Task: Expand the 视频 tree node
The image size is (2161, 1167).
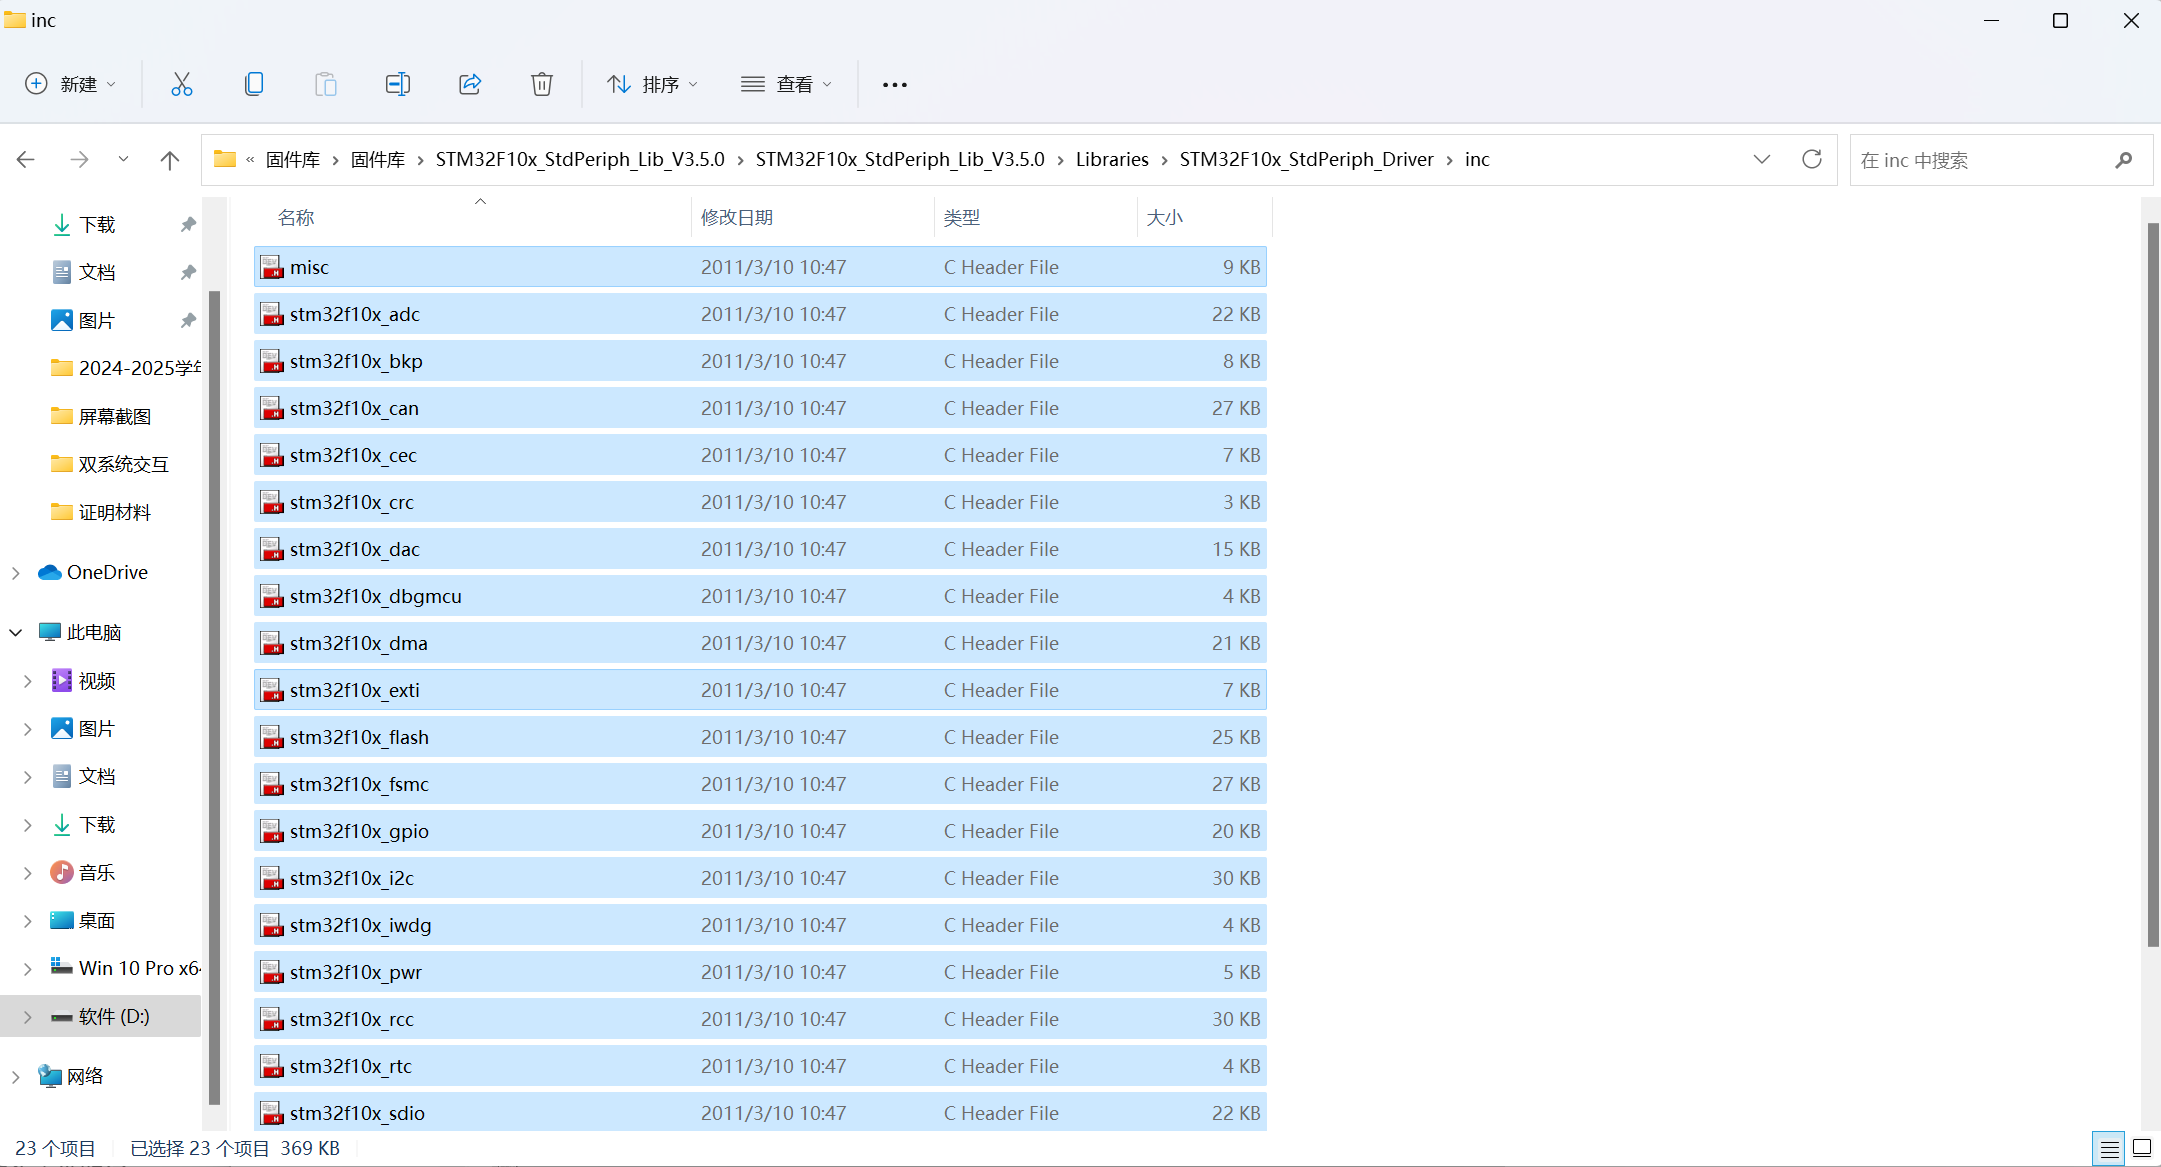Action: coord(28,681)
